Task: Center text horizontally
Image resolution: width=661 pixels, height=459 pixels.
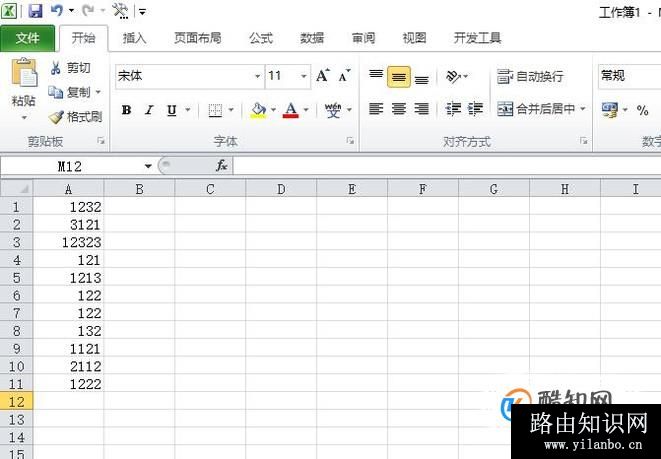Action: 399,109
